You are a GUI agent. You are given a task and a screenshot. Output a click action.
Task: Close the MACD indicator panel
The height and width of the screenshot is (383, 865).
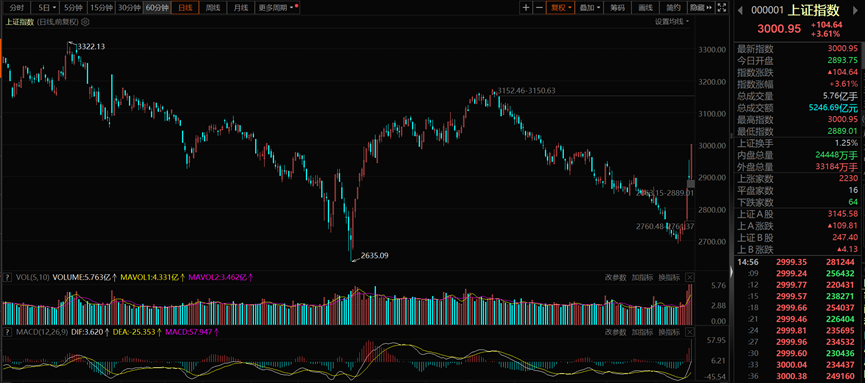pyautogui.click(x=690, y=332)
